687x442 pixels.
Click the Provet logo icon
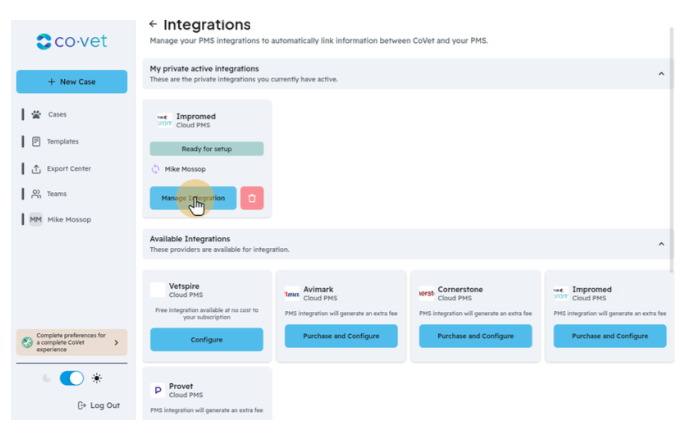pos(158,390)
